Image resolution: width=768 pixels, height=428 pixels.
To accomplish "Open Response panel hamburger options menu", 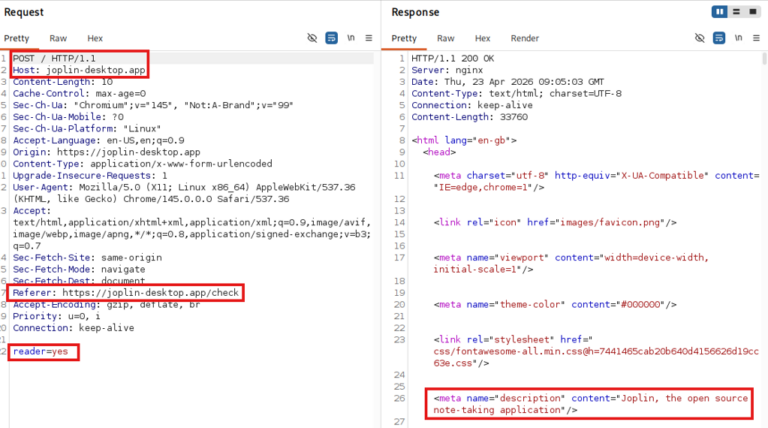I will [x=757, y=38].
